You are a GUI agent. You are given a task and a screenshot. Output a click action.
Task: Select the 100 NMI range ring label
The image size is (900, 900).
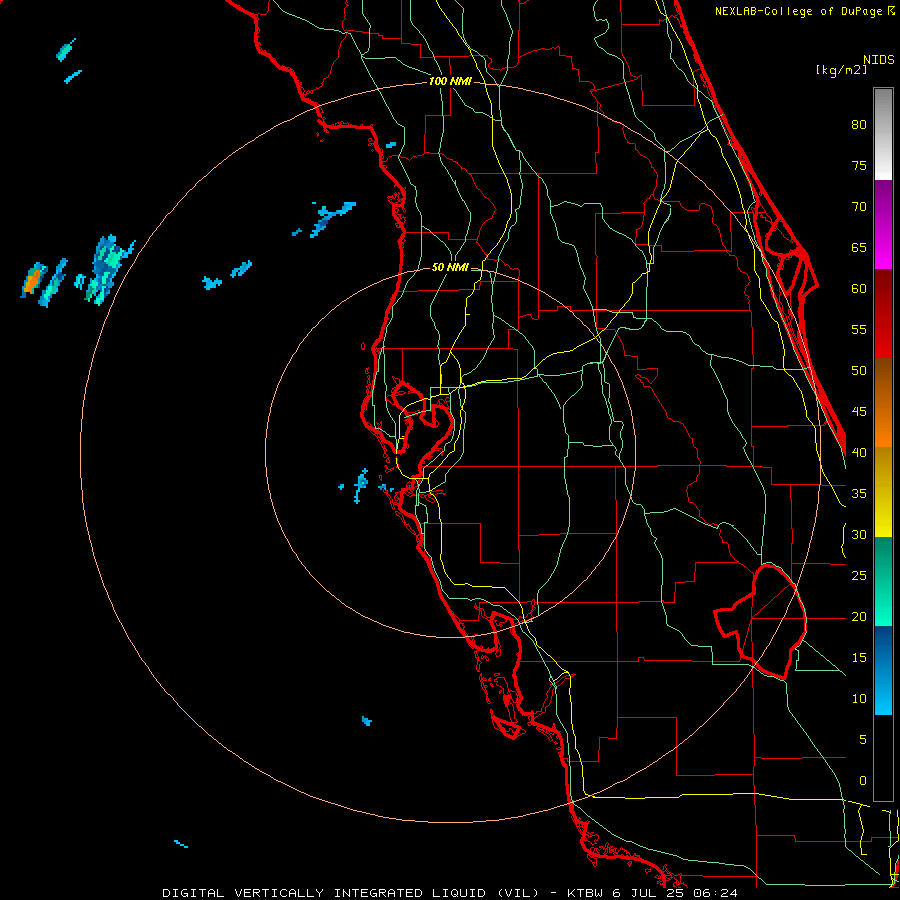pos(450,82)
